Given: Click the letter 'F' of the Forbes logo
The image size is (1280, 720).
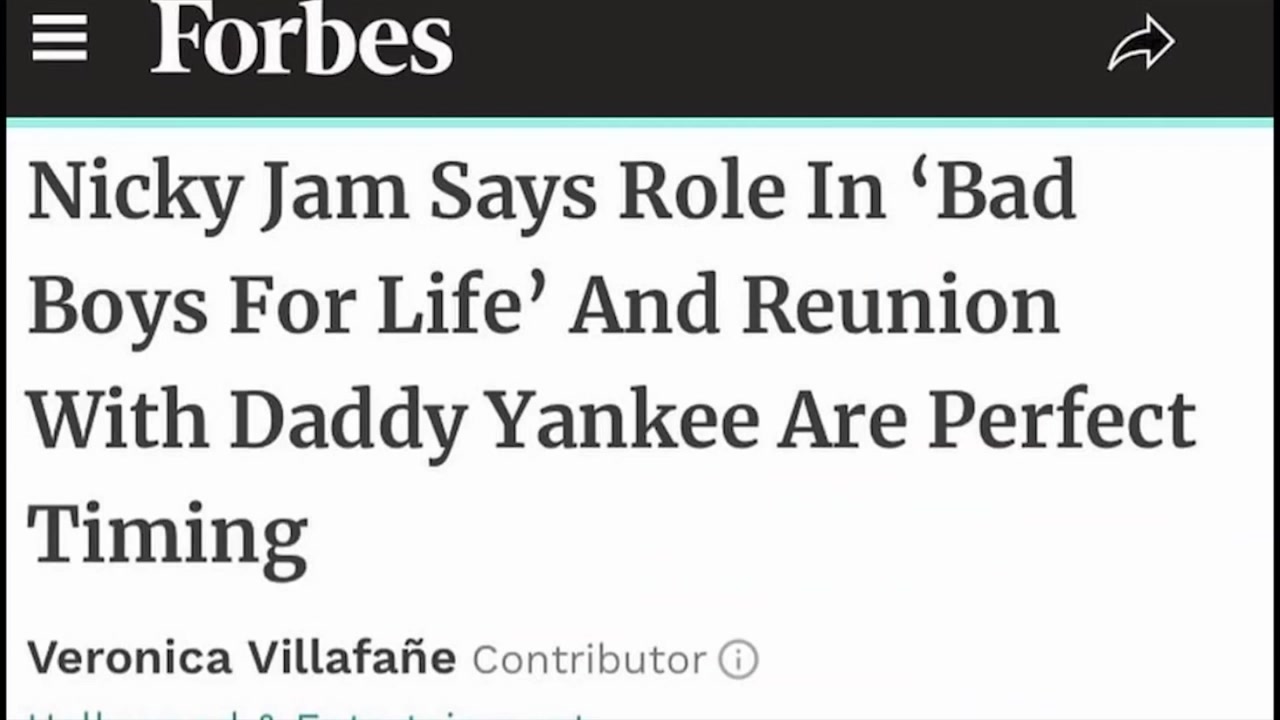Looking at the screenshot, I should point(181,38).
